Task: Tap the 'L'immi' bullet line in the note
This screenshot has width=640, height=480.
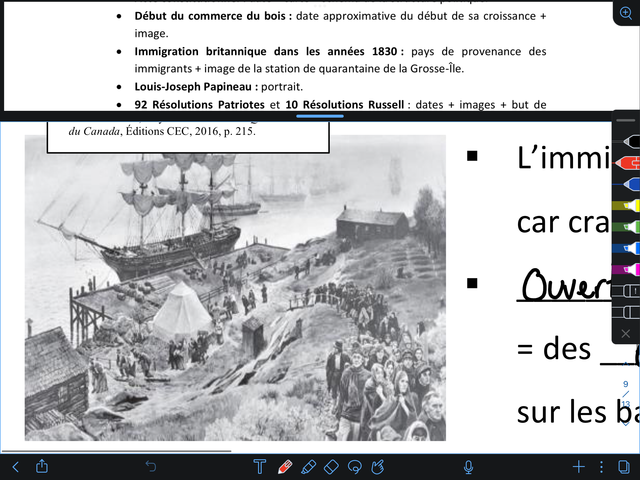Action: coord(564,158)
